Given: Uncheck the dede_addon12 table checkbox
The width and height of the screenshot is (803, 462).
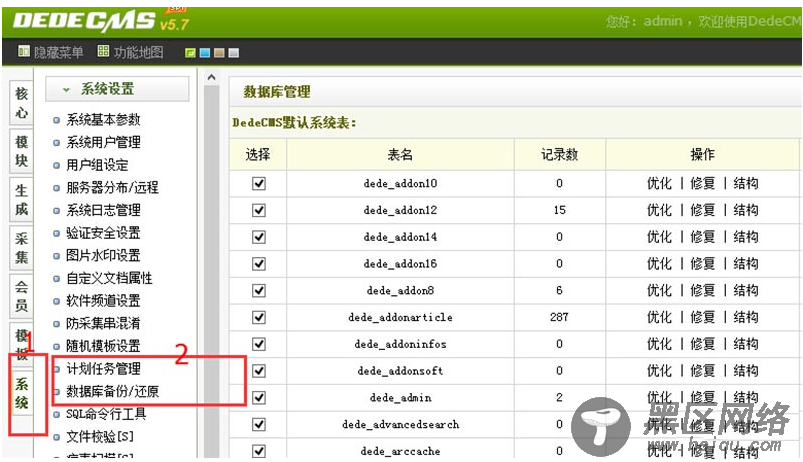Looking at the screenshot, I should tap(259, 210).
